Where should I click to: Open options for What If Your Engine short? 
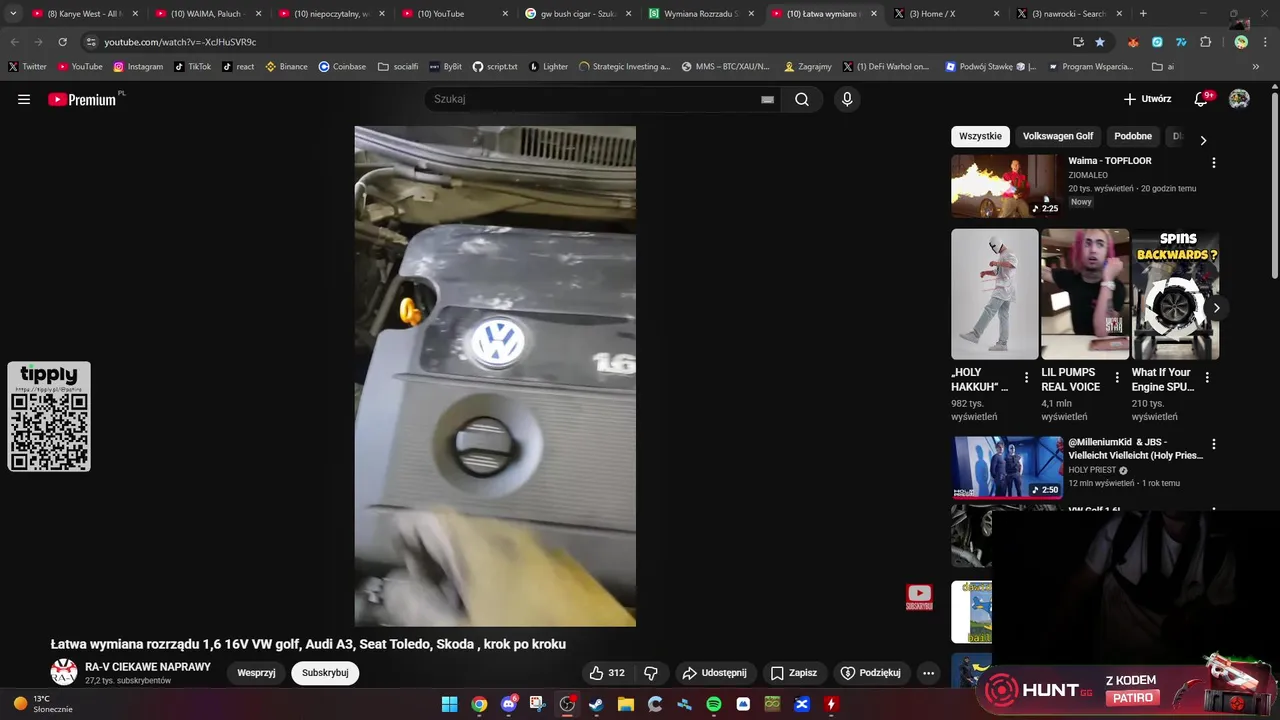click(1207, 378)
